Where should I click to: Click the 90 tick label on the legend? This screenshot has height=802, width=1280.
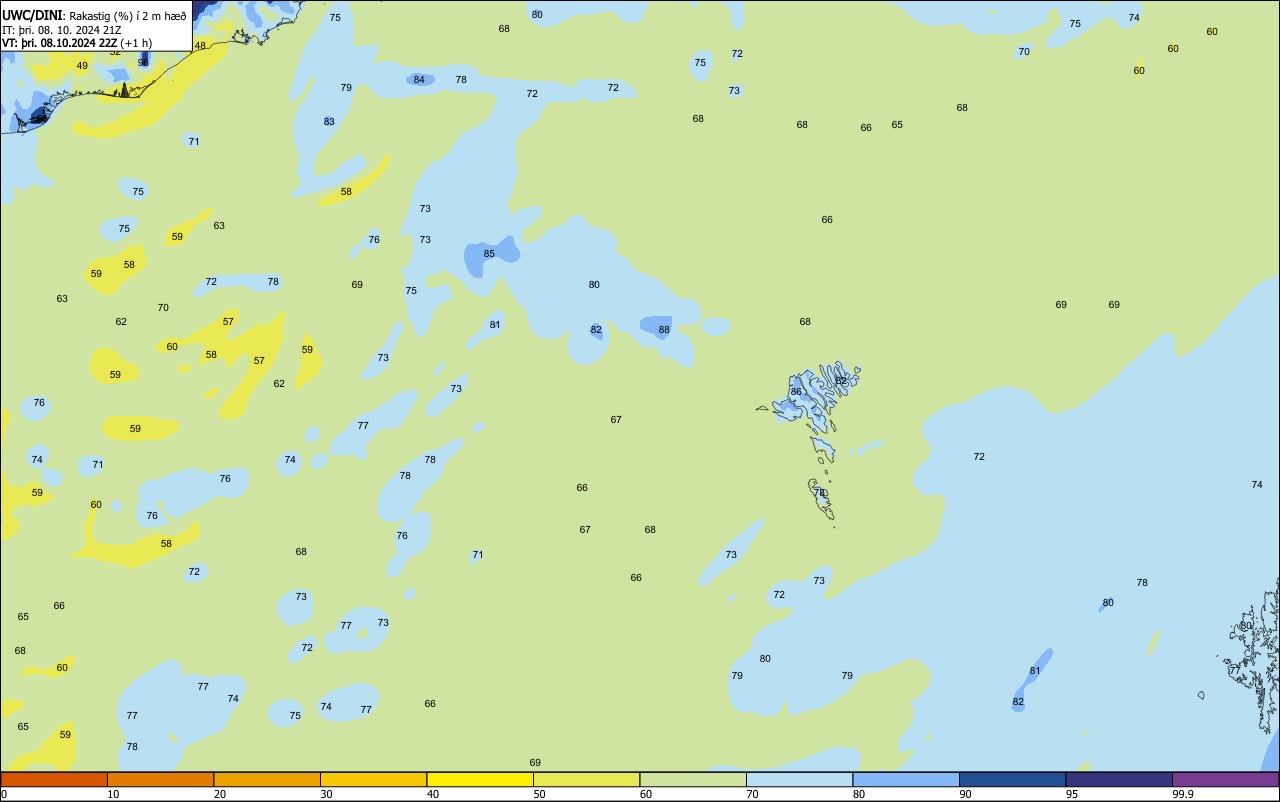[965, 794]
